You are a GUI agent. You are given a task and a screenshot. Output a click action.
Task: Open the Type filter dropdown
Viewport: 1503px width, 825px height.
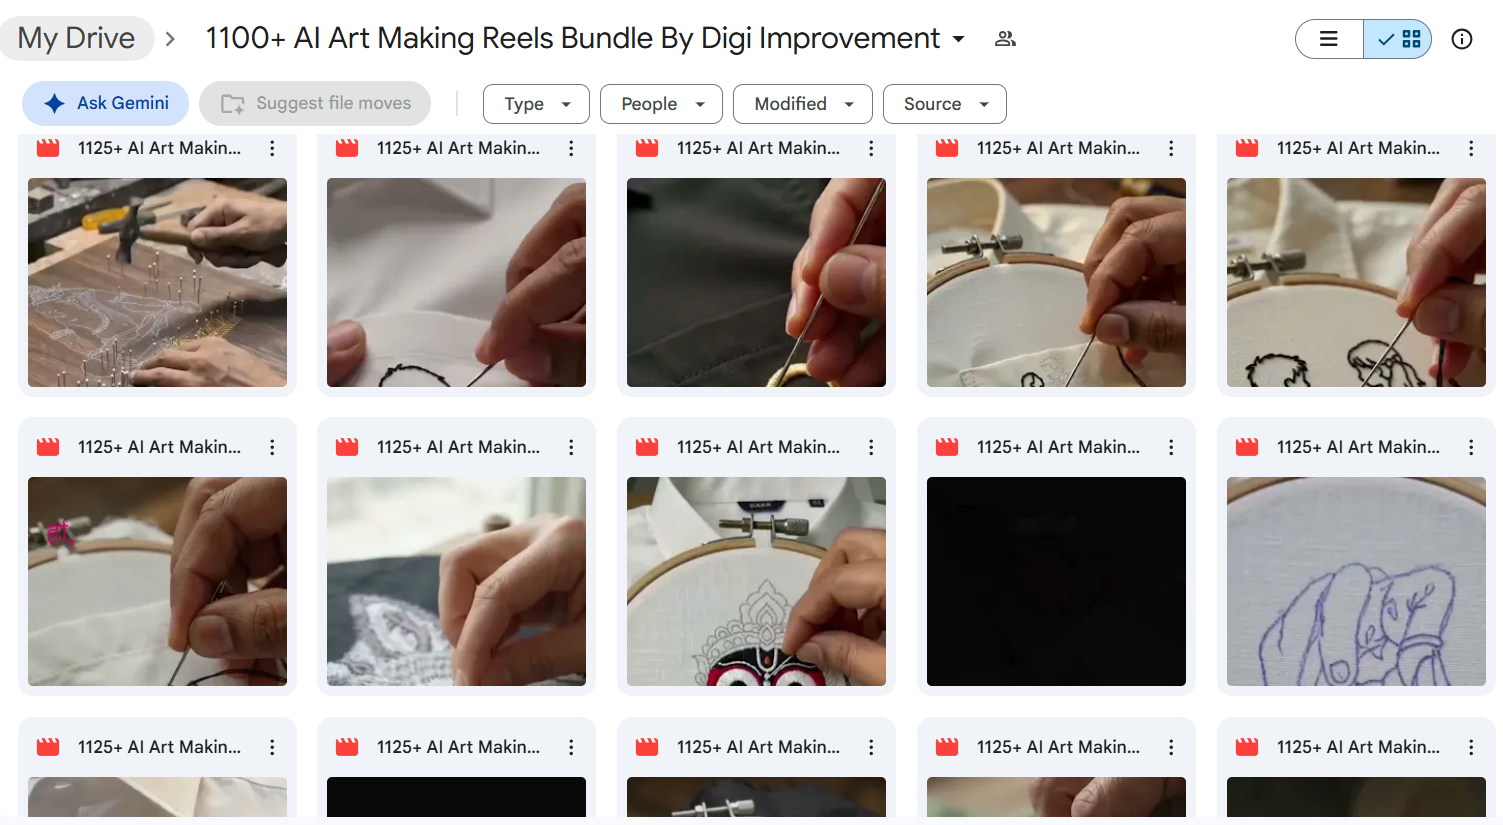[x=536, y=104]
